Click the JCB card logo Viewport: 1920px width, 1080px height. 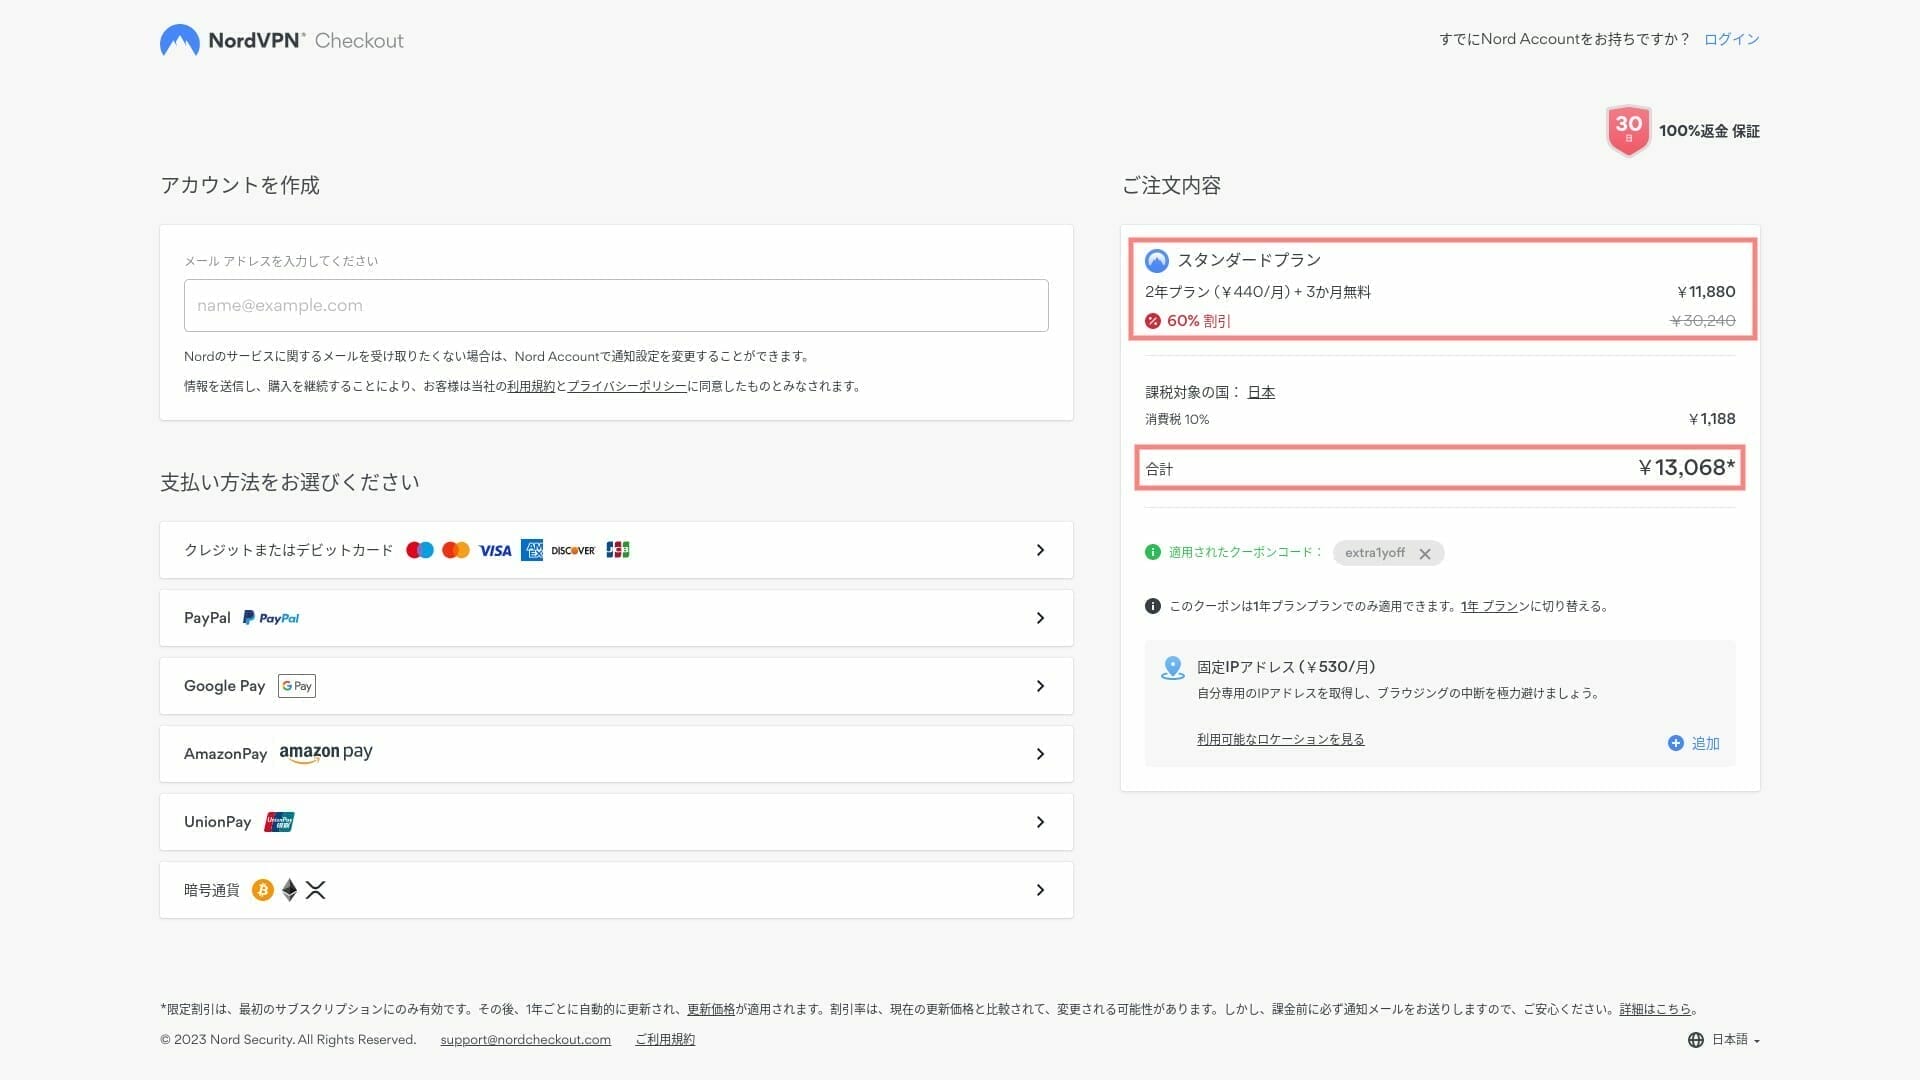point(618,550)
